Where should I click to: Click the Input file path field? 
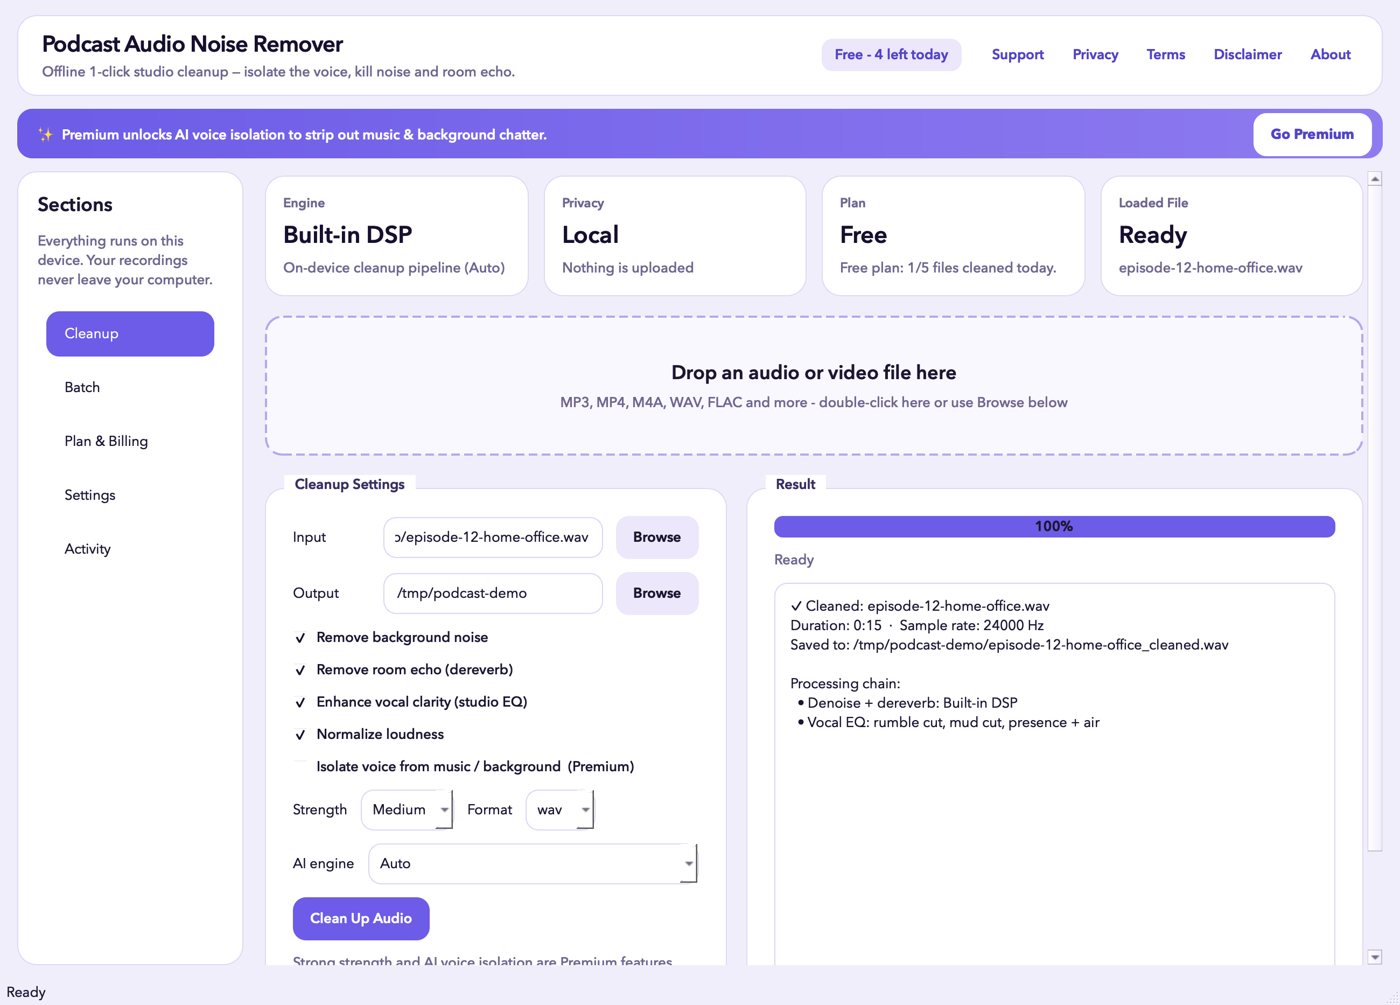click(493, 537)
